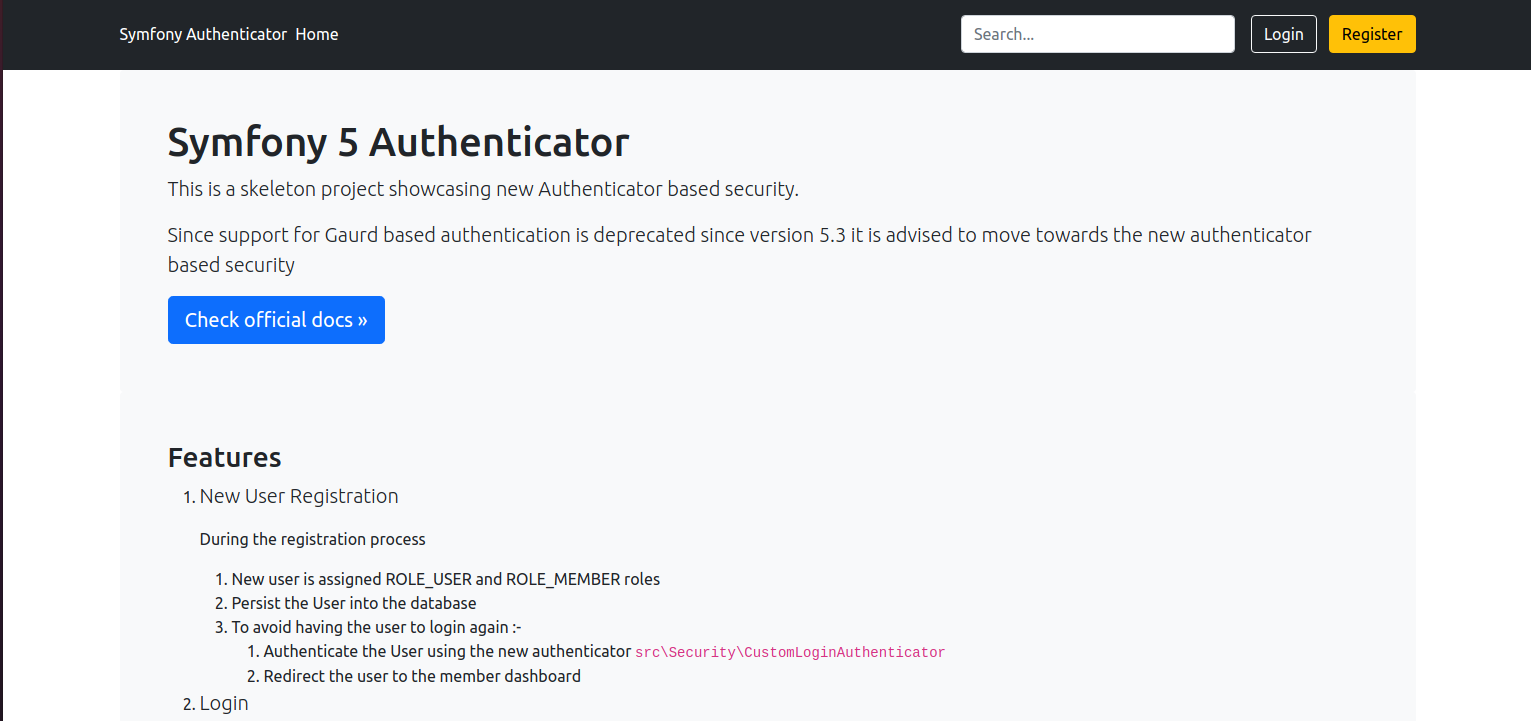Select the New User Registration list item
1531x721 pixels.
(298, 495)
